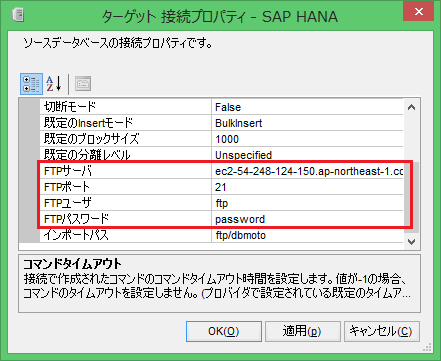
Task: Click scrollbar down arrow in property grid
Action: 412,242
